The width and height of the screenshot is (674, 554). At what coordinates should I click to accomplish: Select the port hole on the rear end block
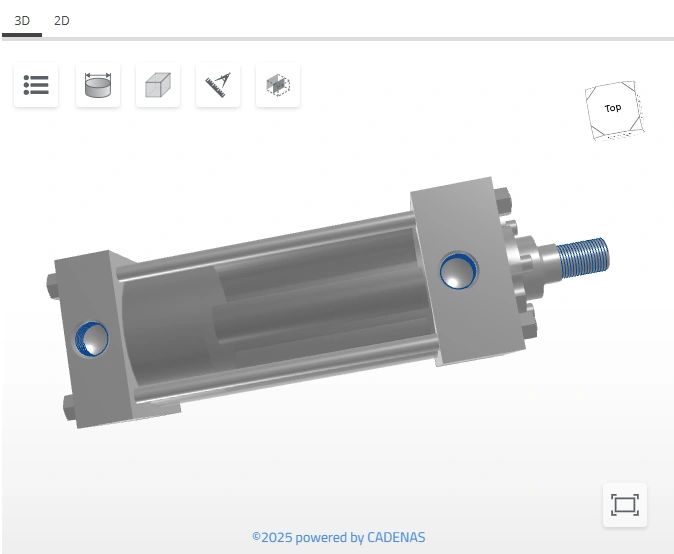(x=92, y=338)
